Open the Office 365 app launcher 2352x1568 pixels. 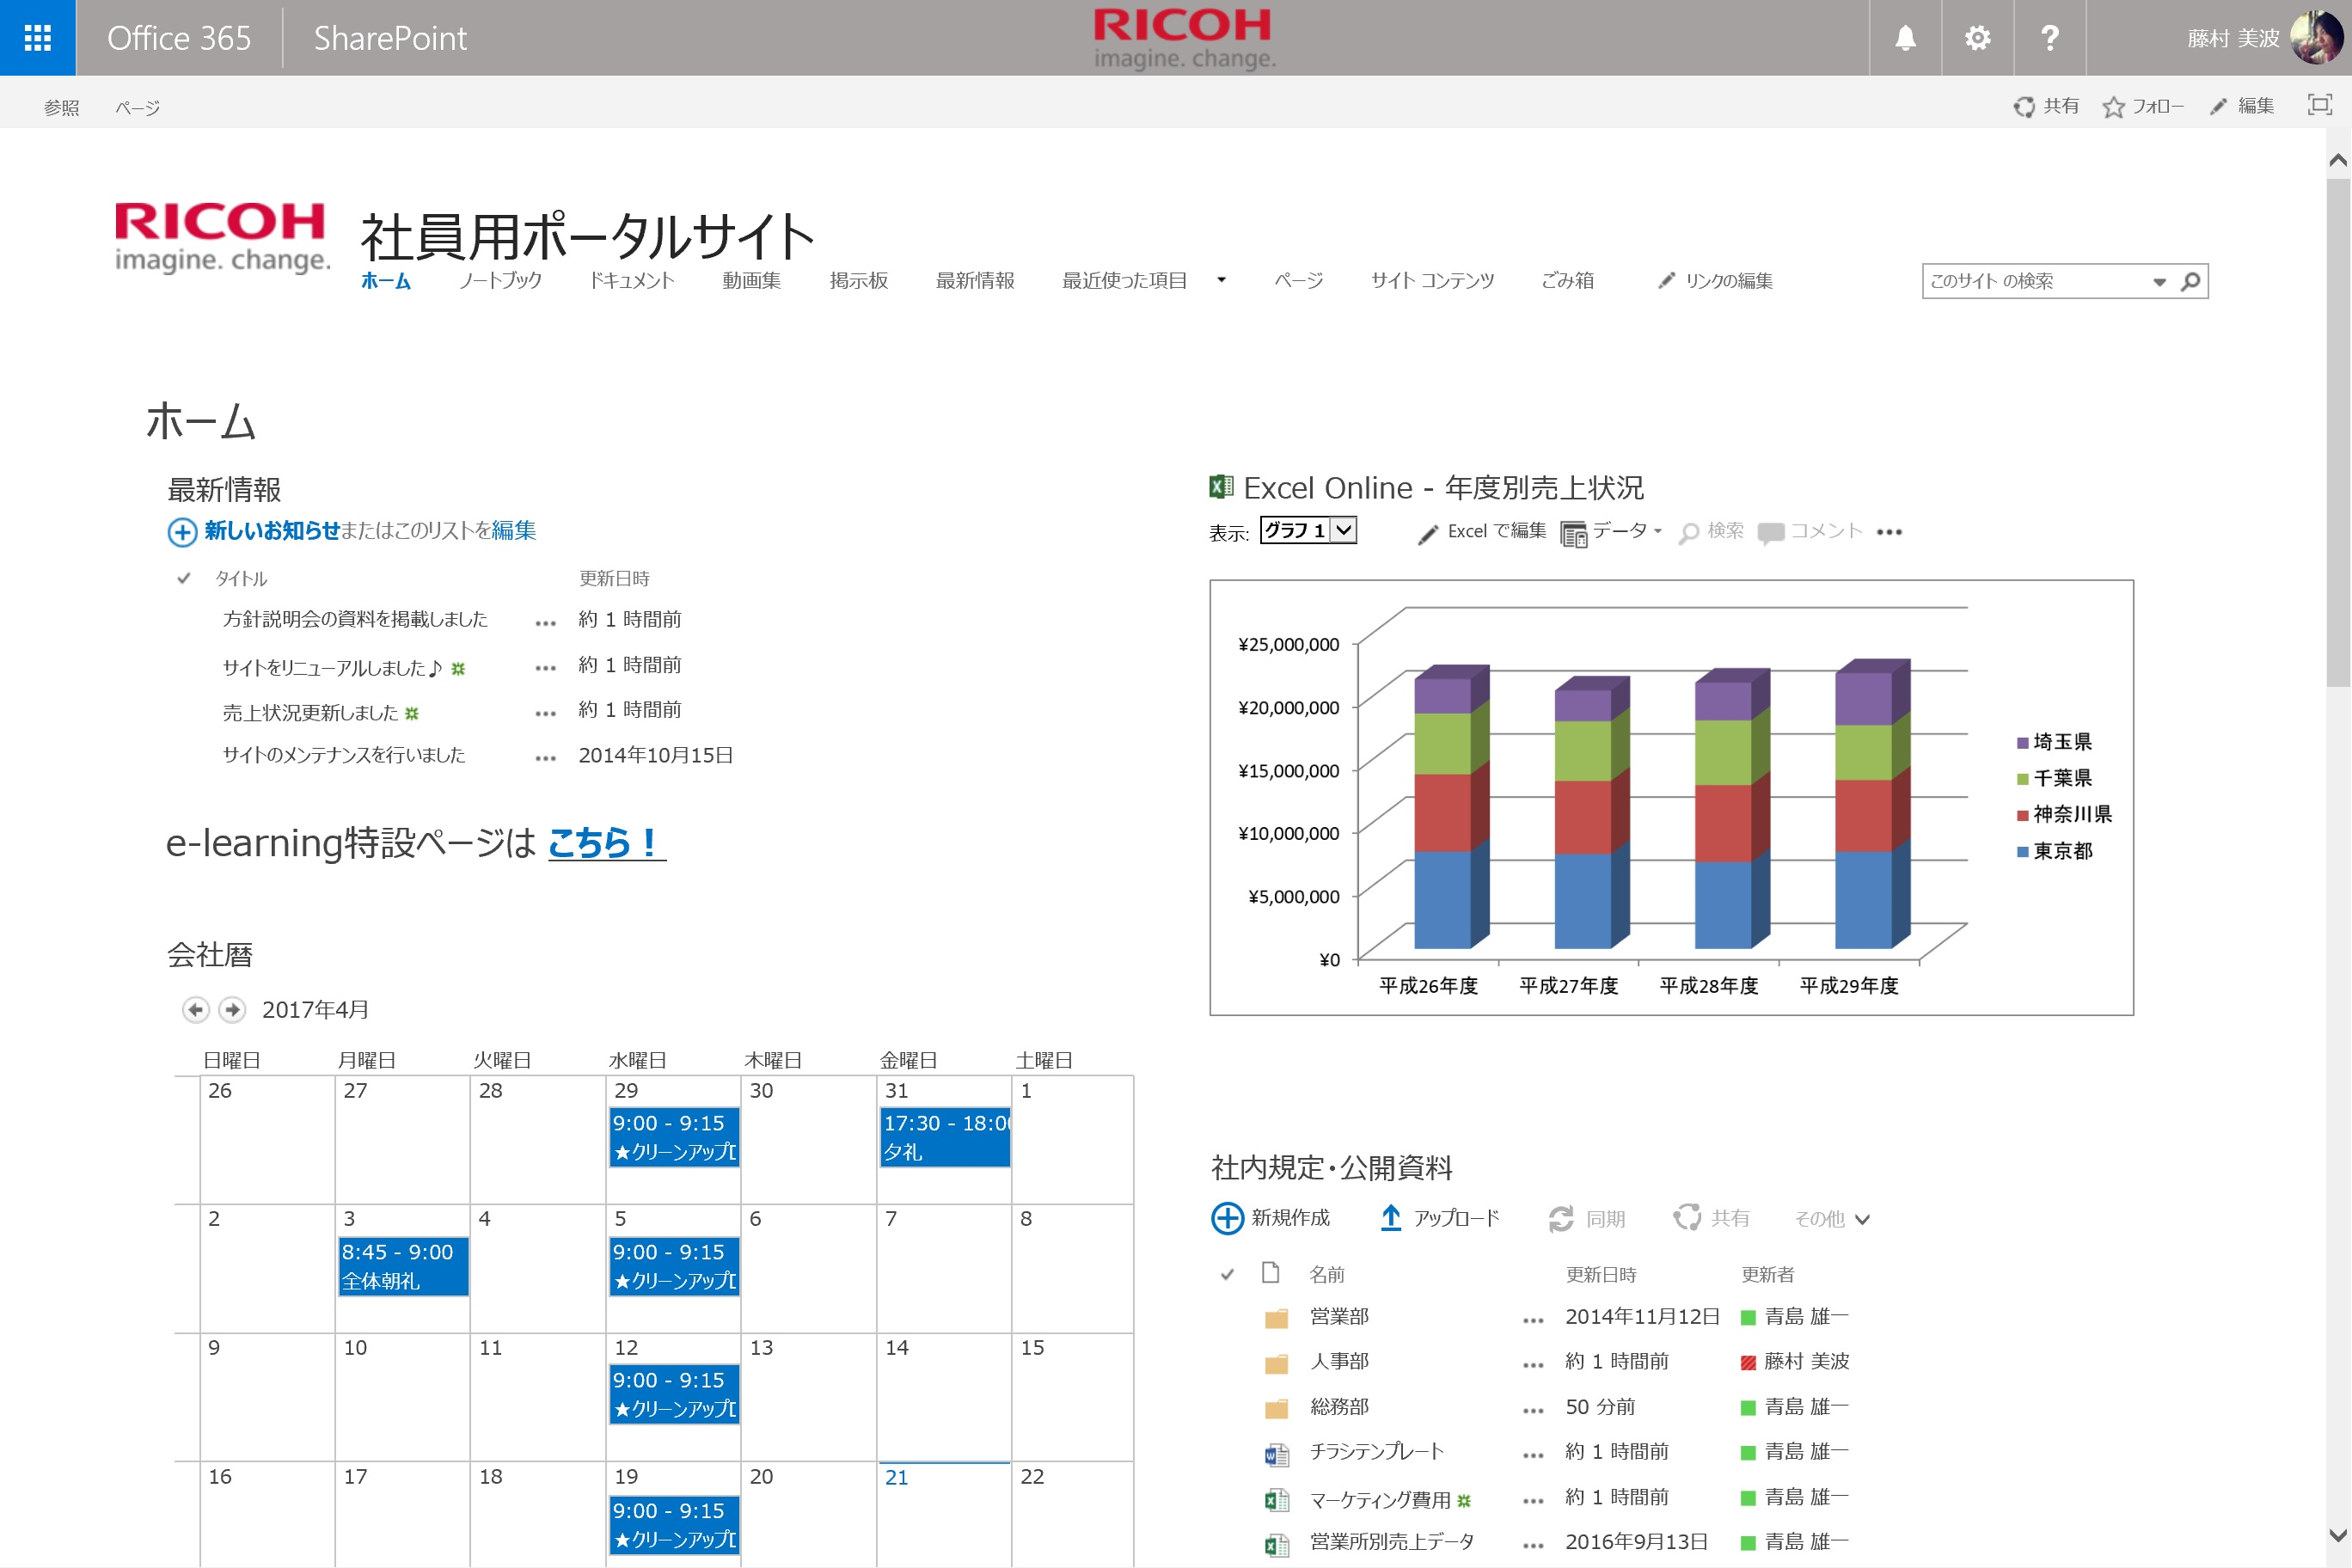click(x=37, y=38)
